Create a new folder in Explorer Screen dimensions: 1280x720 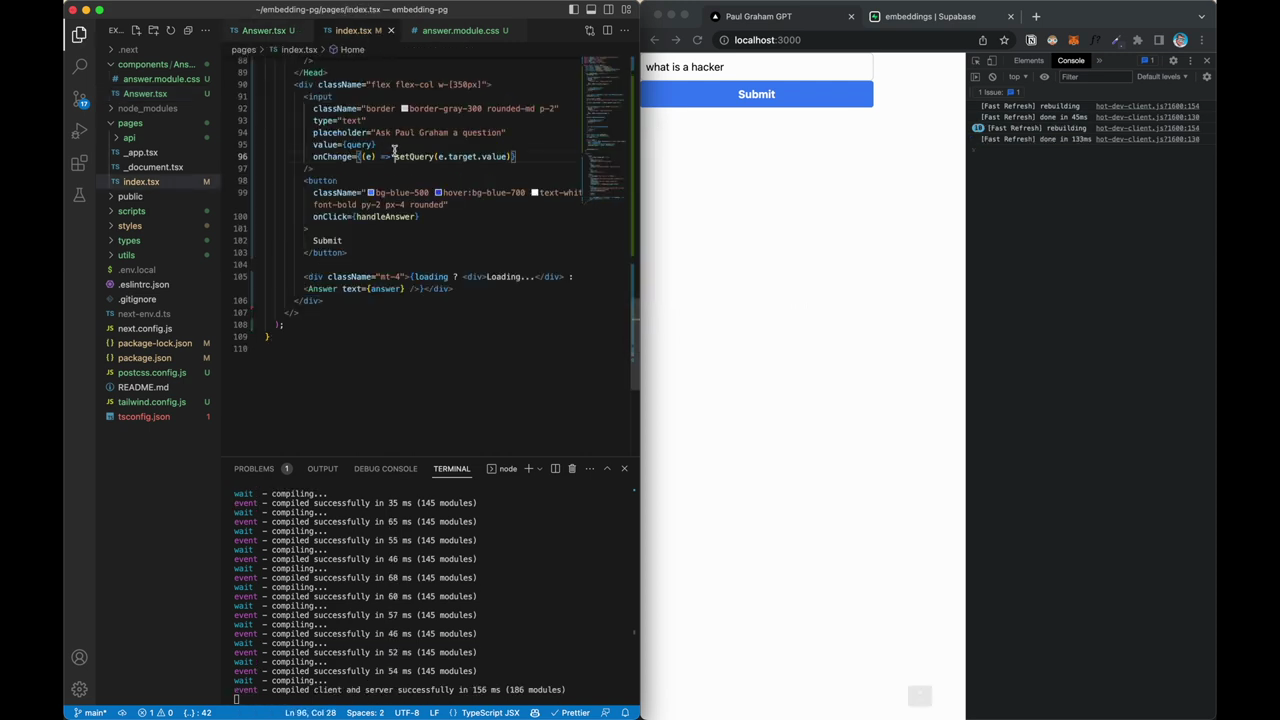pos(153,30)
